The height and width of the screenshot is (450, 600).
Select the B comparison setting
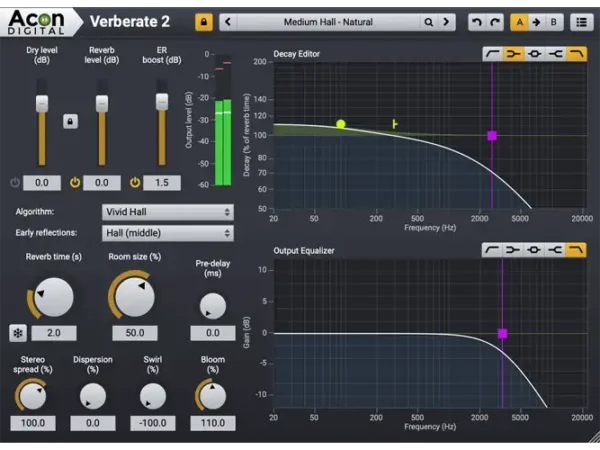(x=554, y=22)
